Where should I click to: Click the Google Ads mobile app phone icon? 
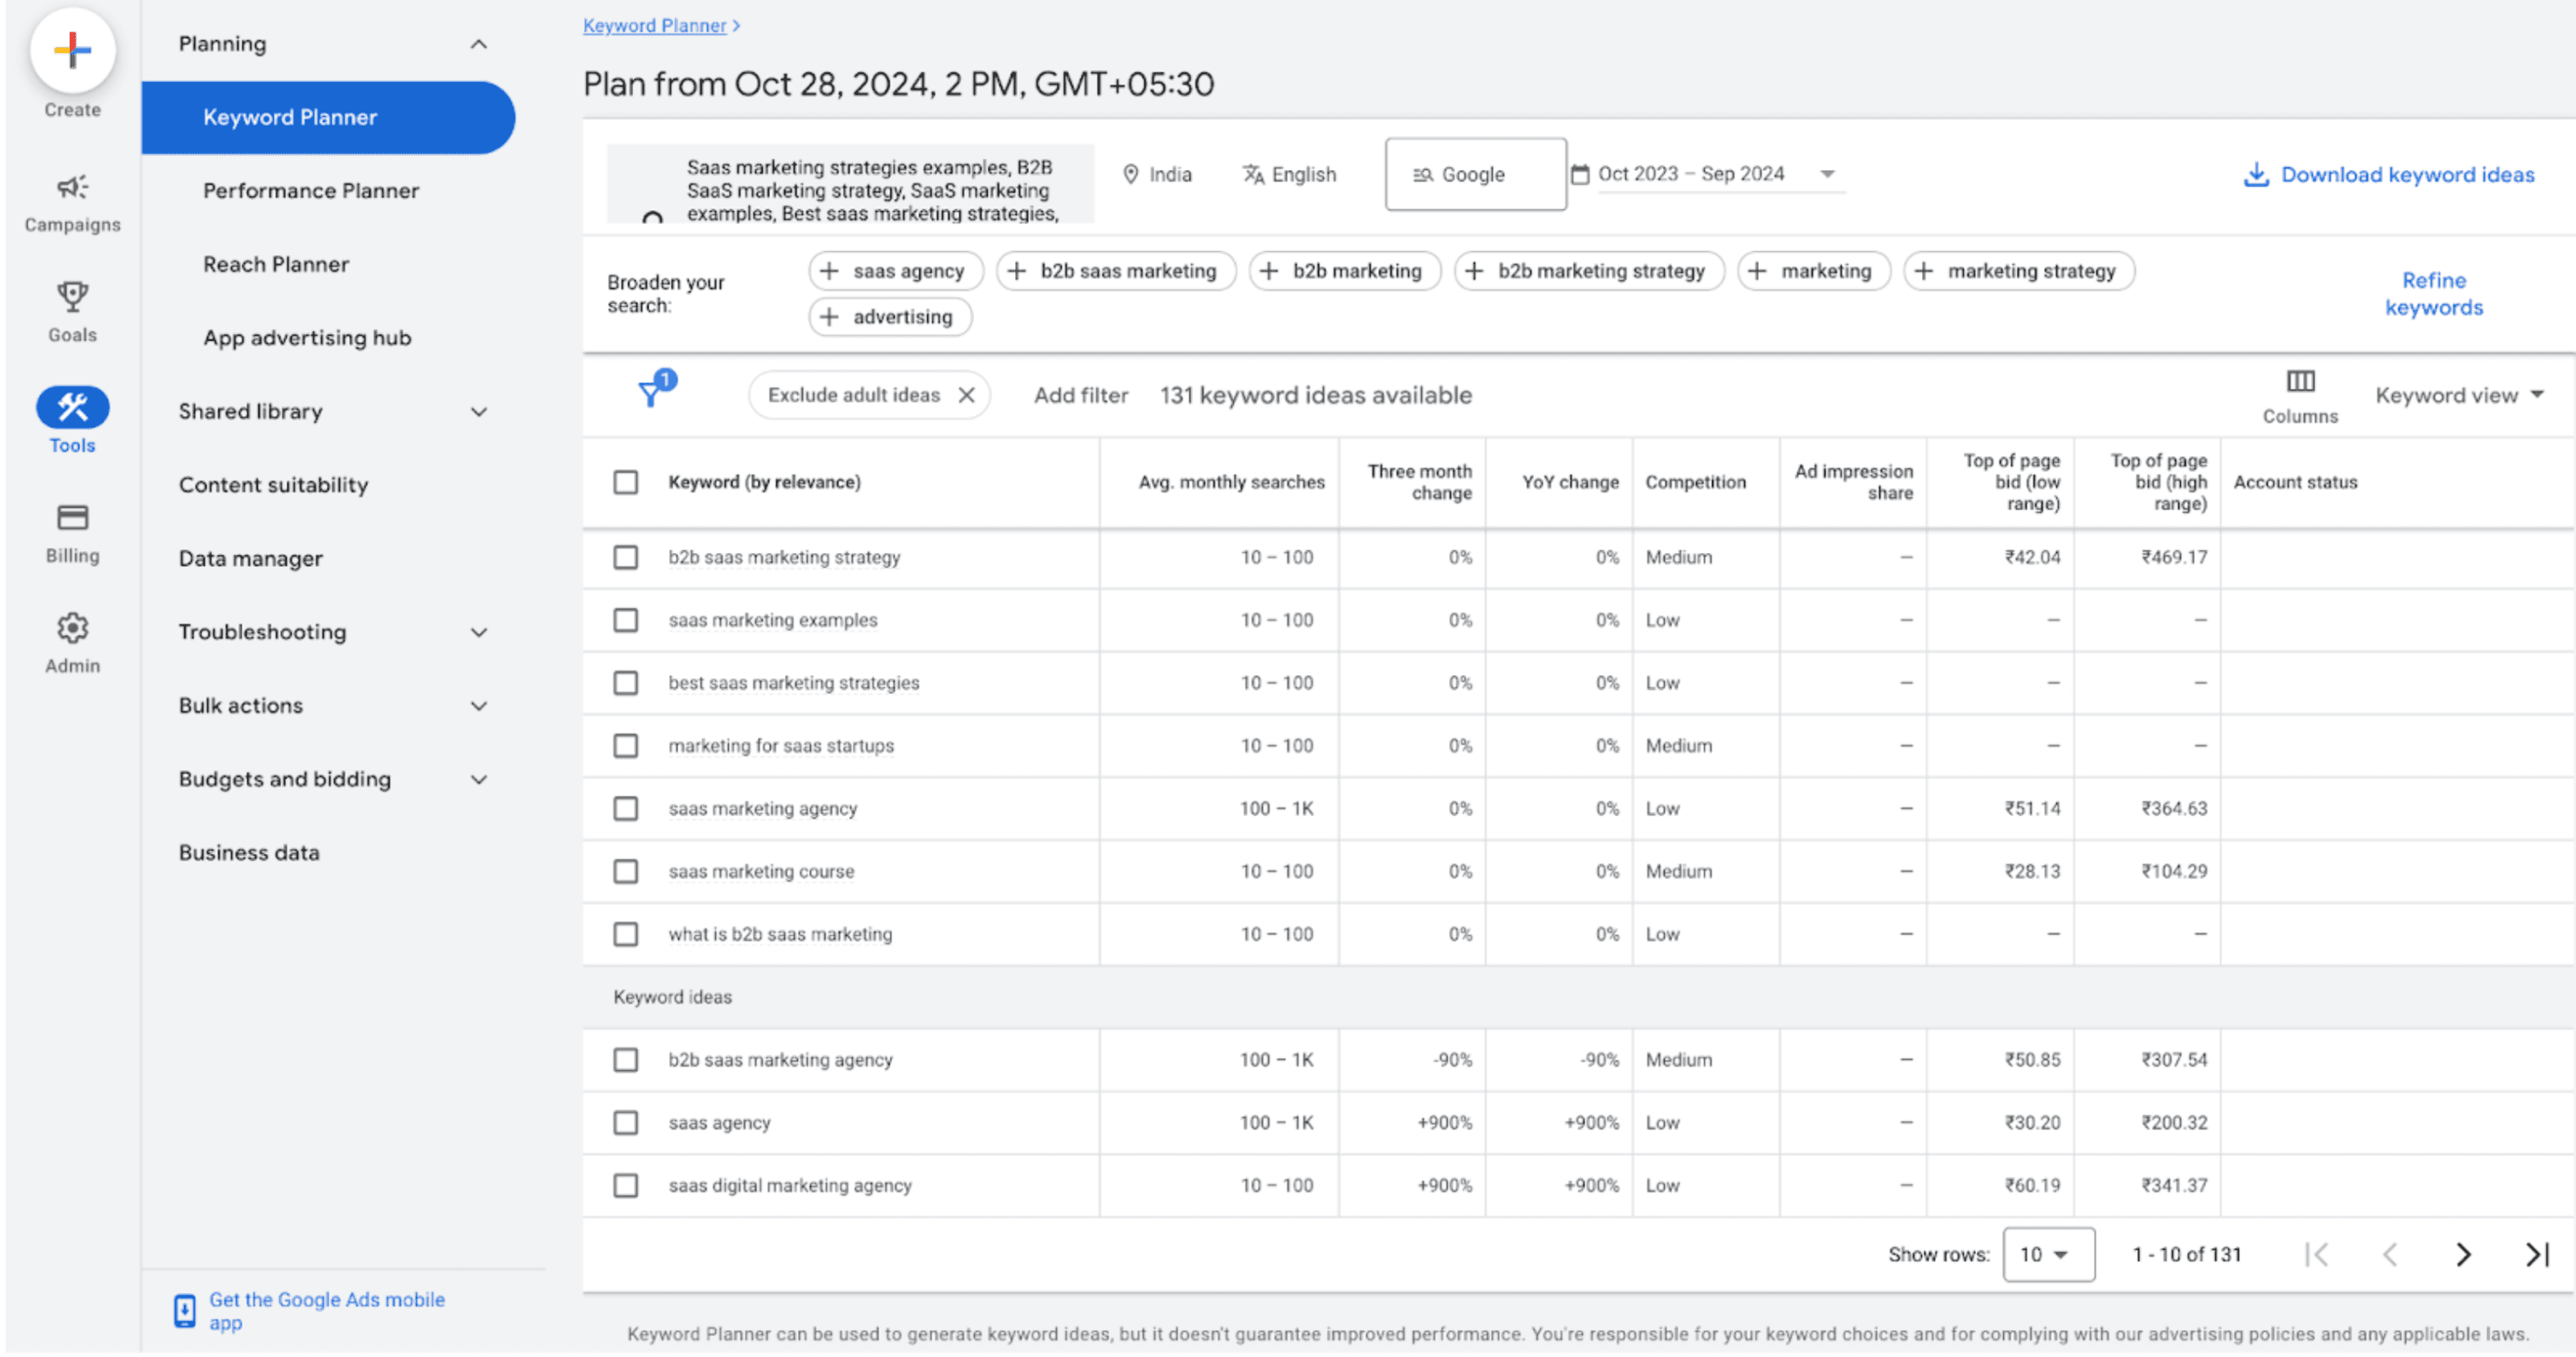click(185, 1311)
